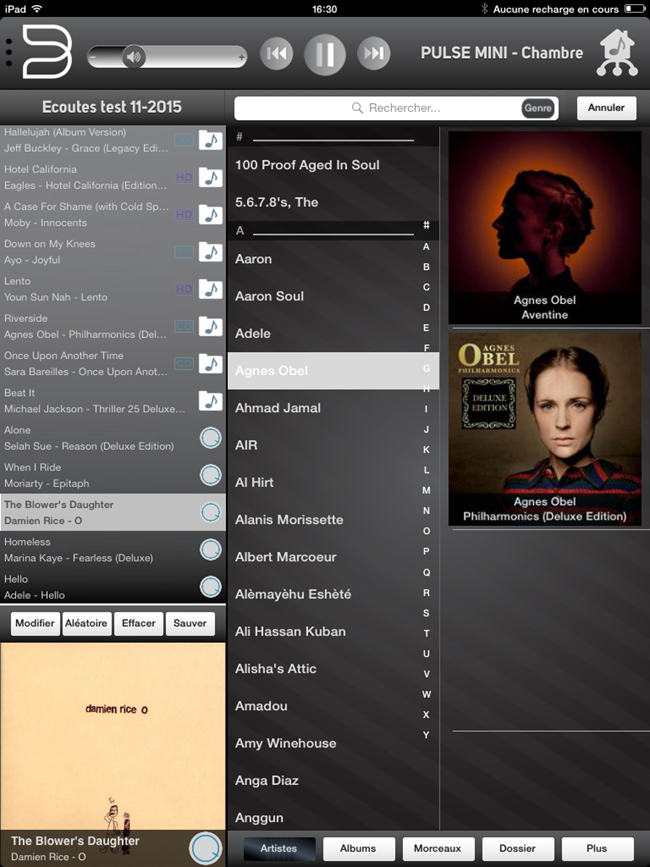Switch to the Albums tab
This screenshot has height=867, width=650.
click(x=359, y=849)
